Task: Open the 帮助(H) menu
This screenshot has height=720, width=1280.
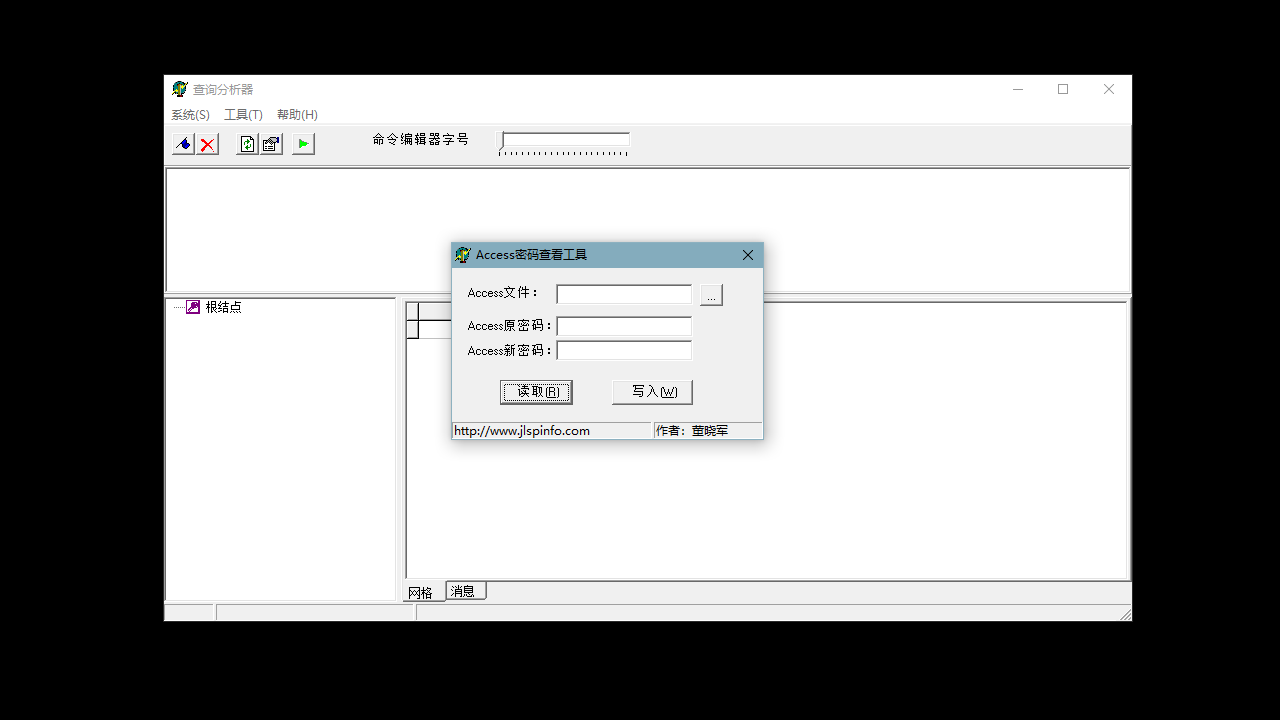Action: click(x=296, y=114)
